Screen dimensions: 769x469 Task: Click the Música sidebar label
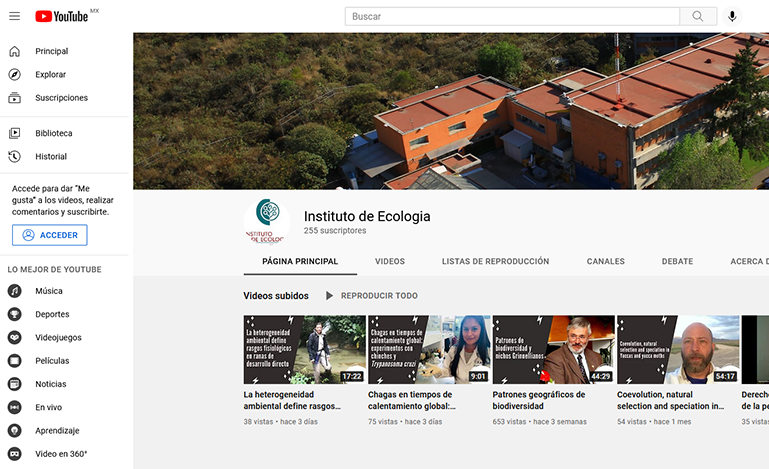click(x=49, y=291)
